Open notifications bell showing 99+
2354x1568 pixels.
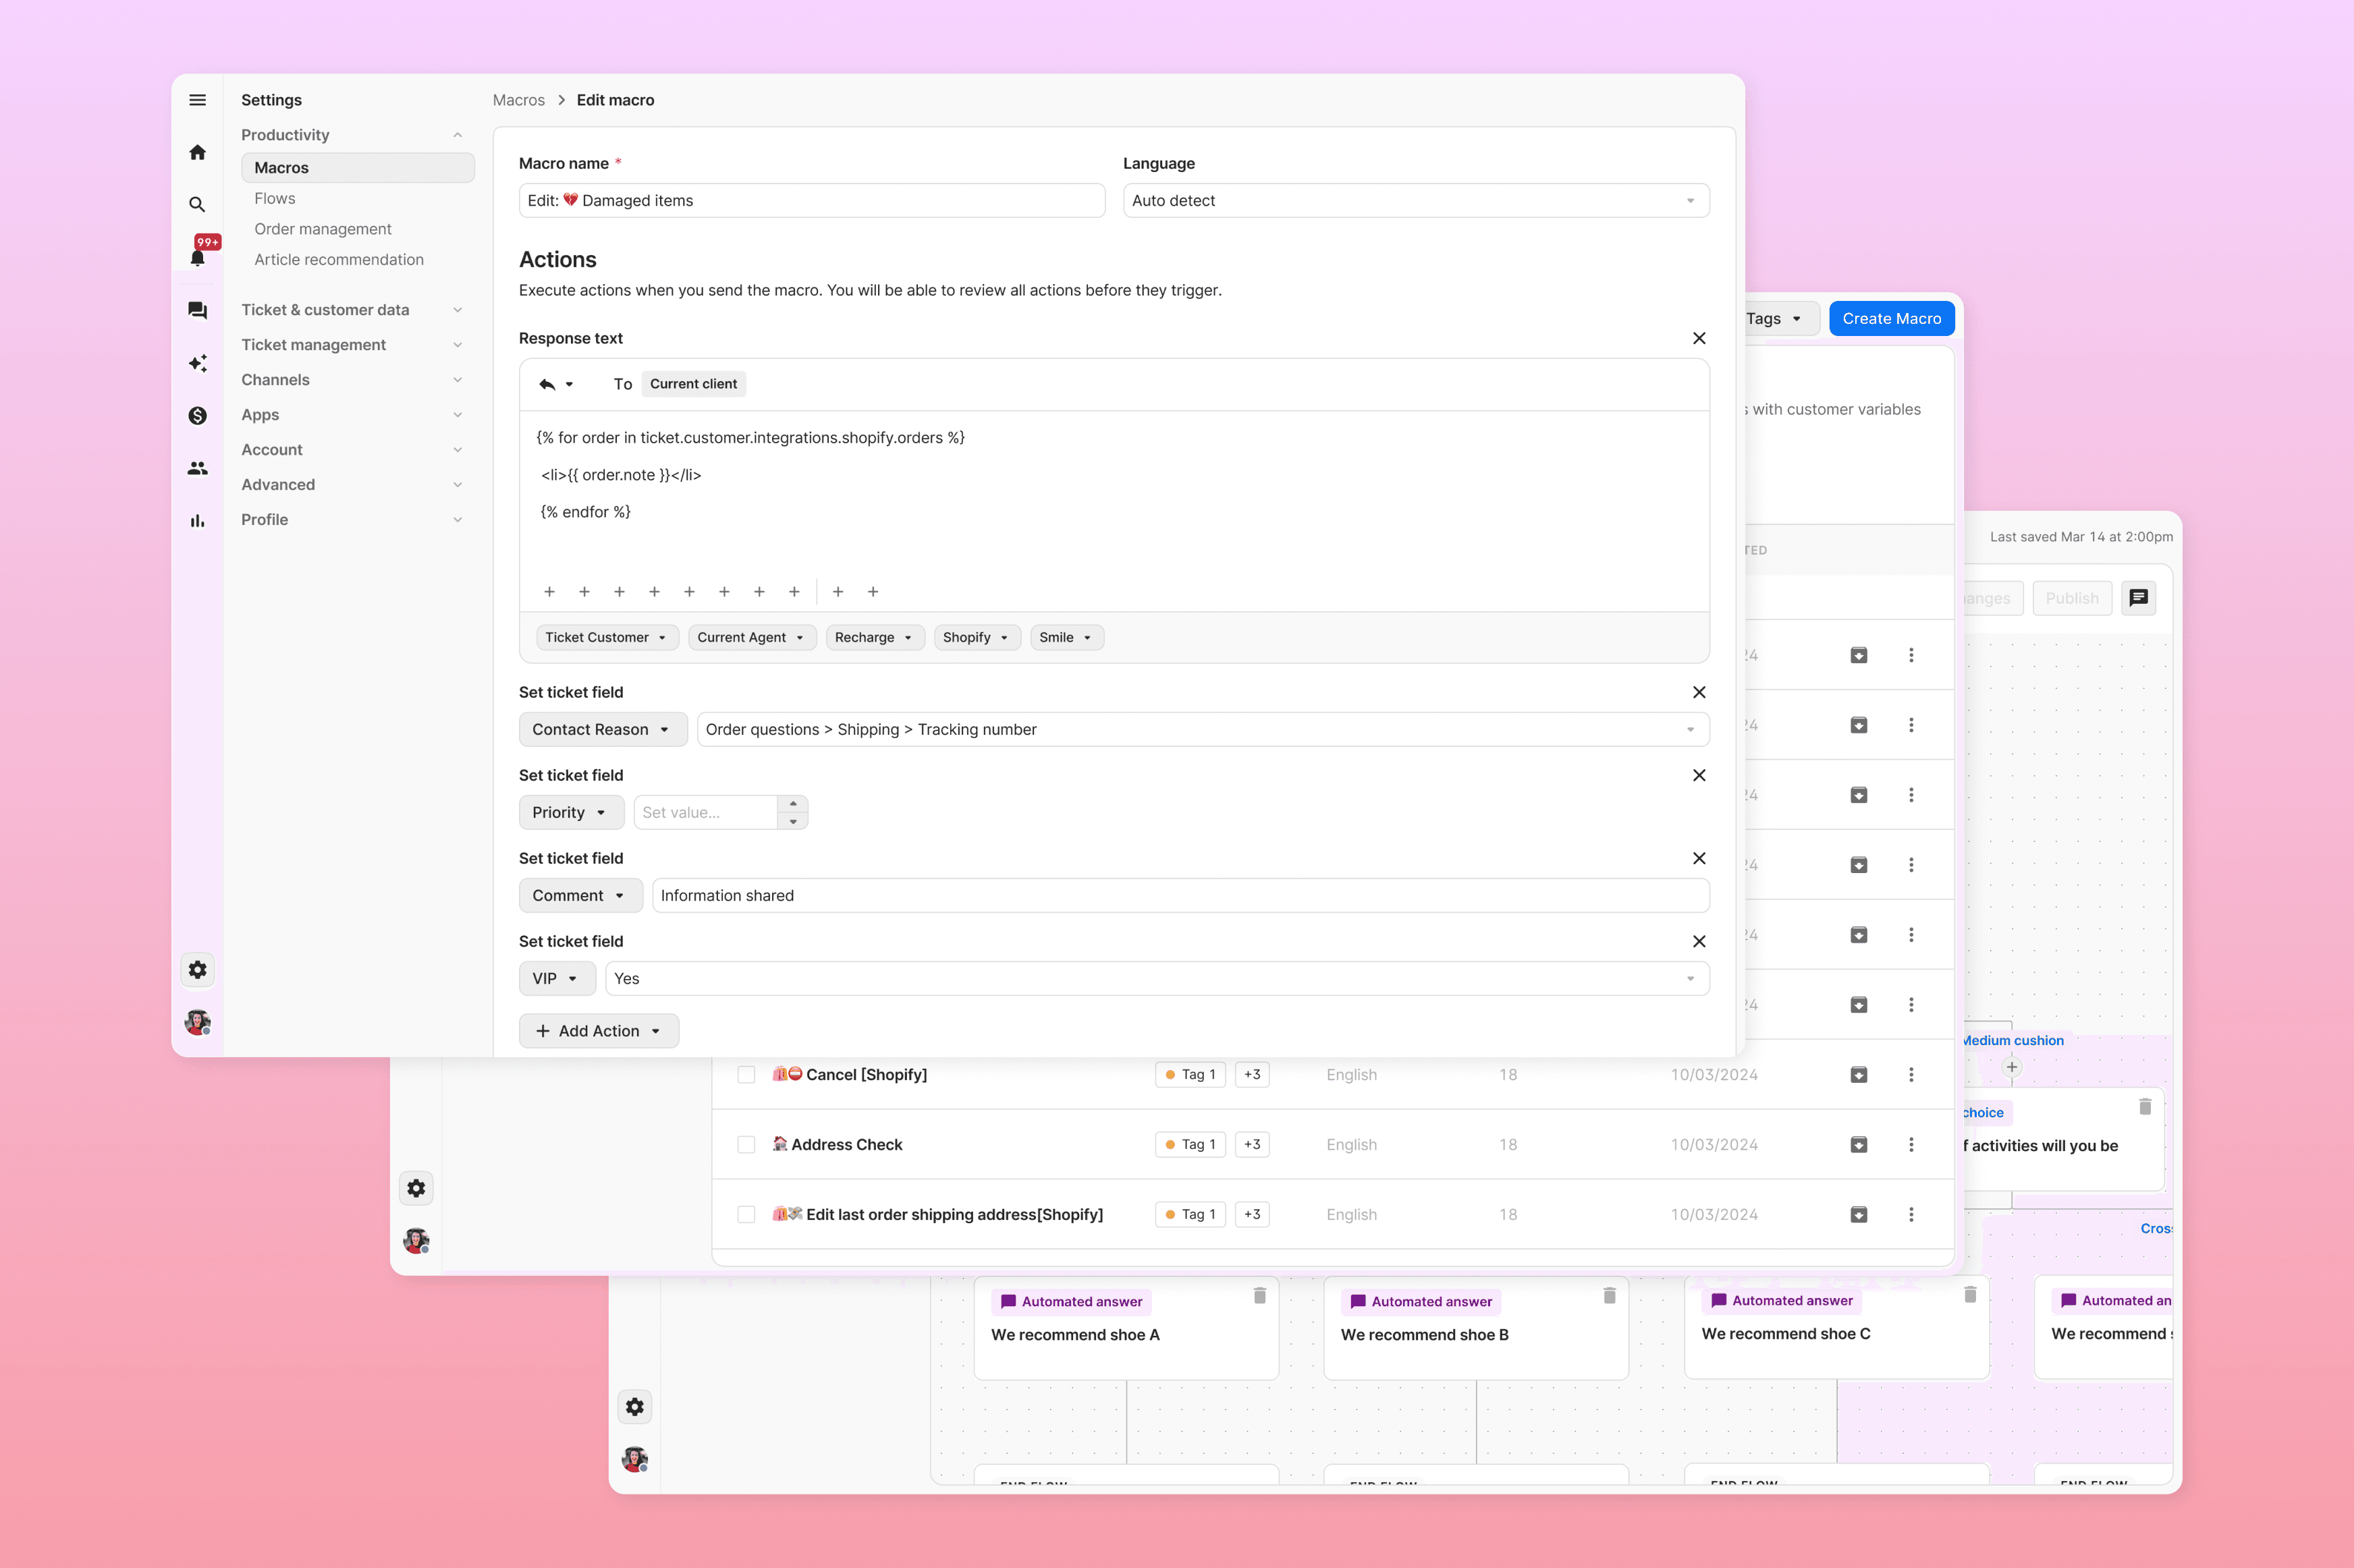pos(198,257)
